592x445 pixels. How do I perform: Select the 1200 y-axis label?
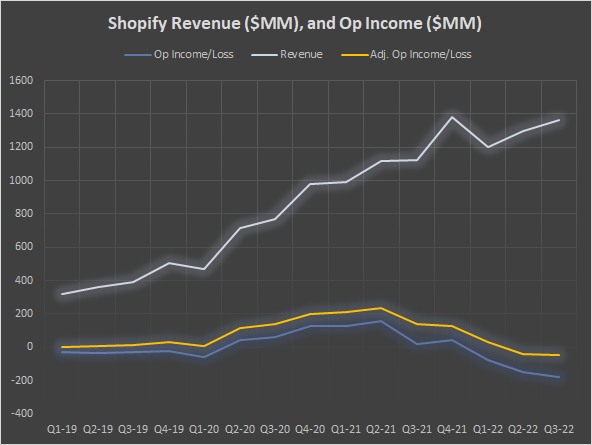pyautogui.click(x=21, y=147)
